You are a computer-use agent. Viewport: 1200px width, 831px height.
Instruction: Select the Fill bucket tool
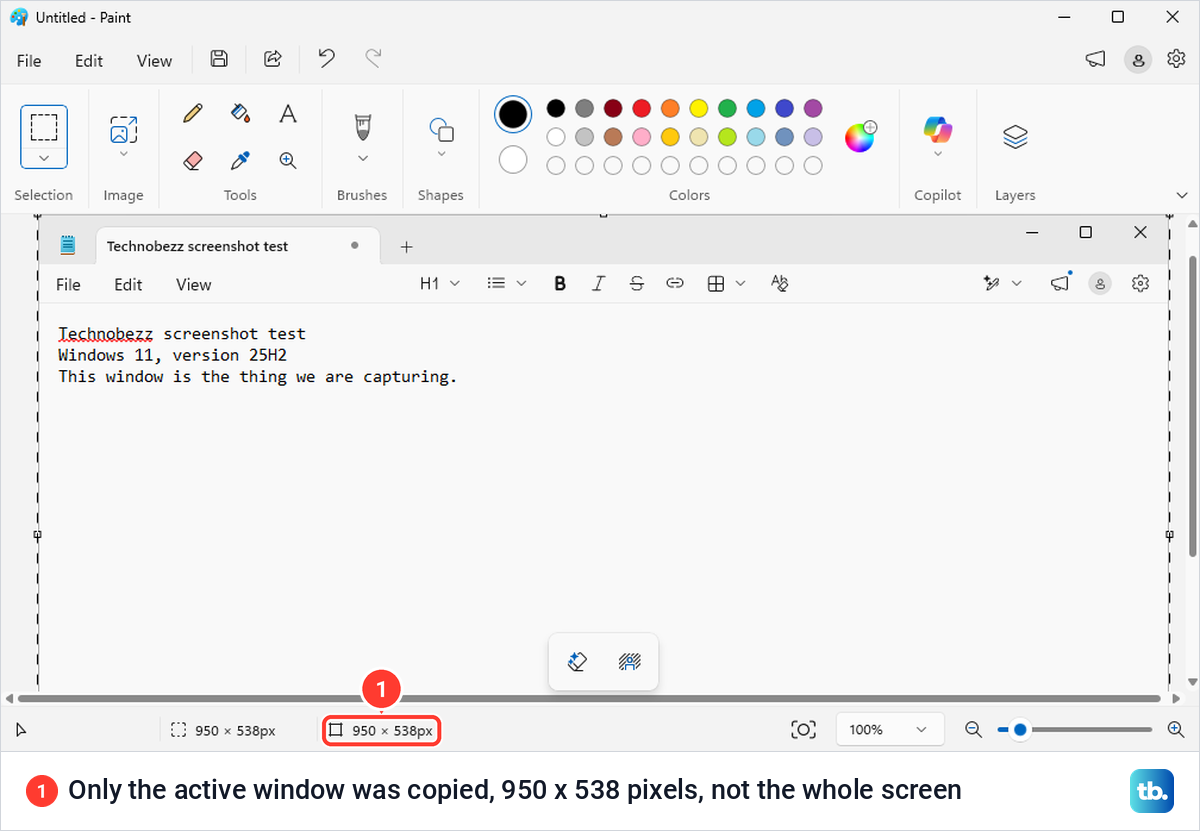[x=240, y=113]
